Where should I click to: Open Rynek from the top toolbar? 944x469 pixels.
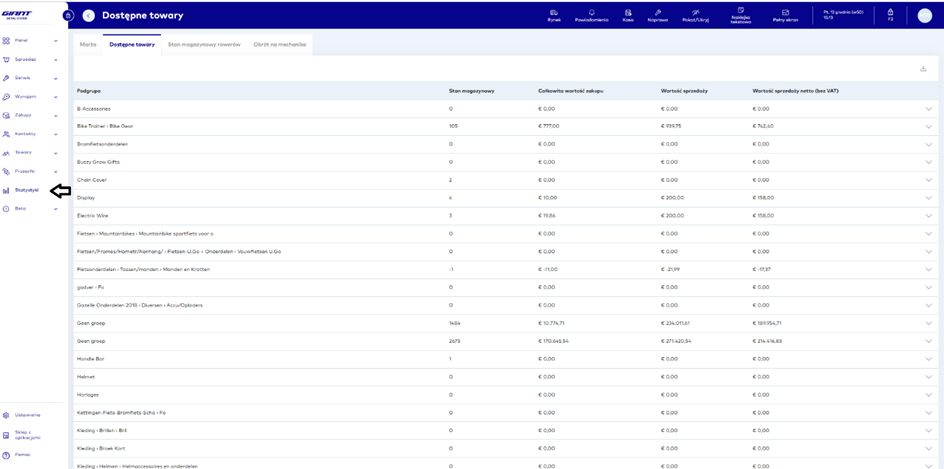pyautogui.click(x=553, y=15)
